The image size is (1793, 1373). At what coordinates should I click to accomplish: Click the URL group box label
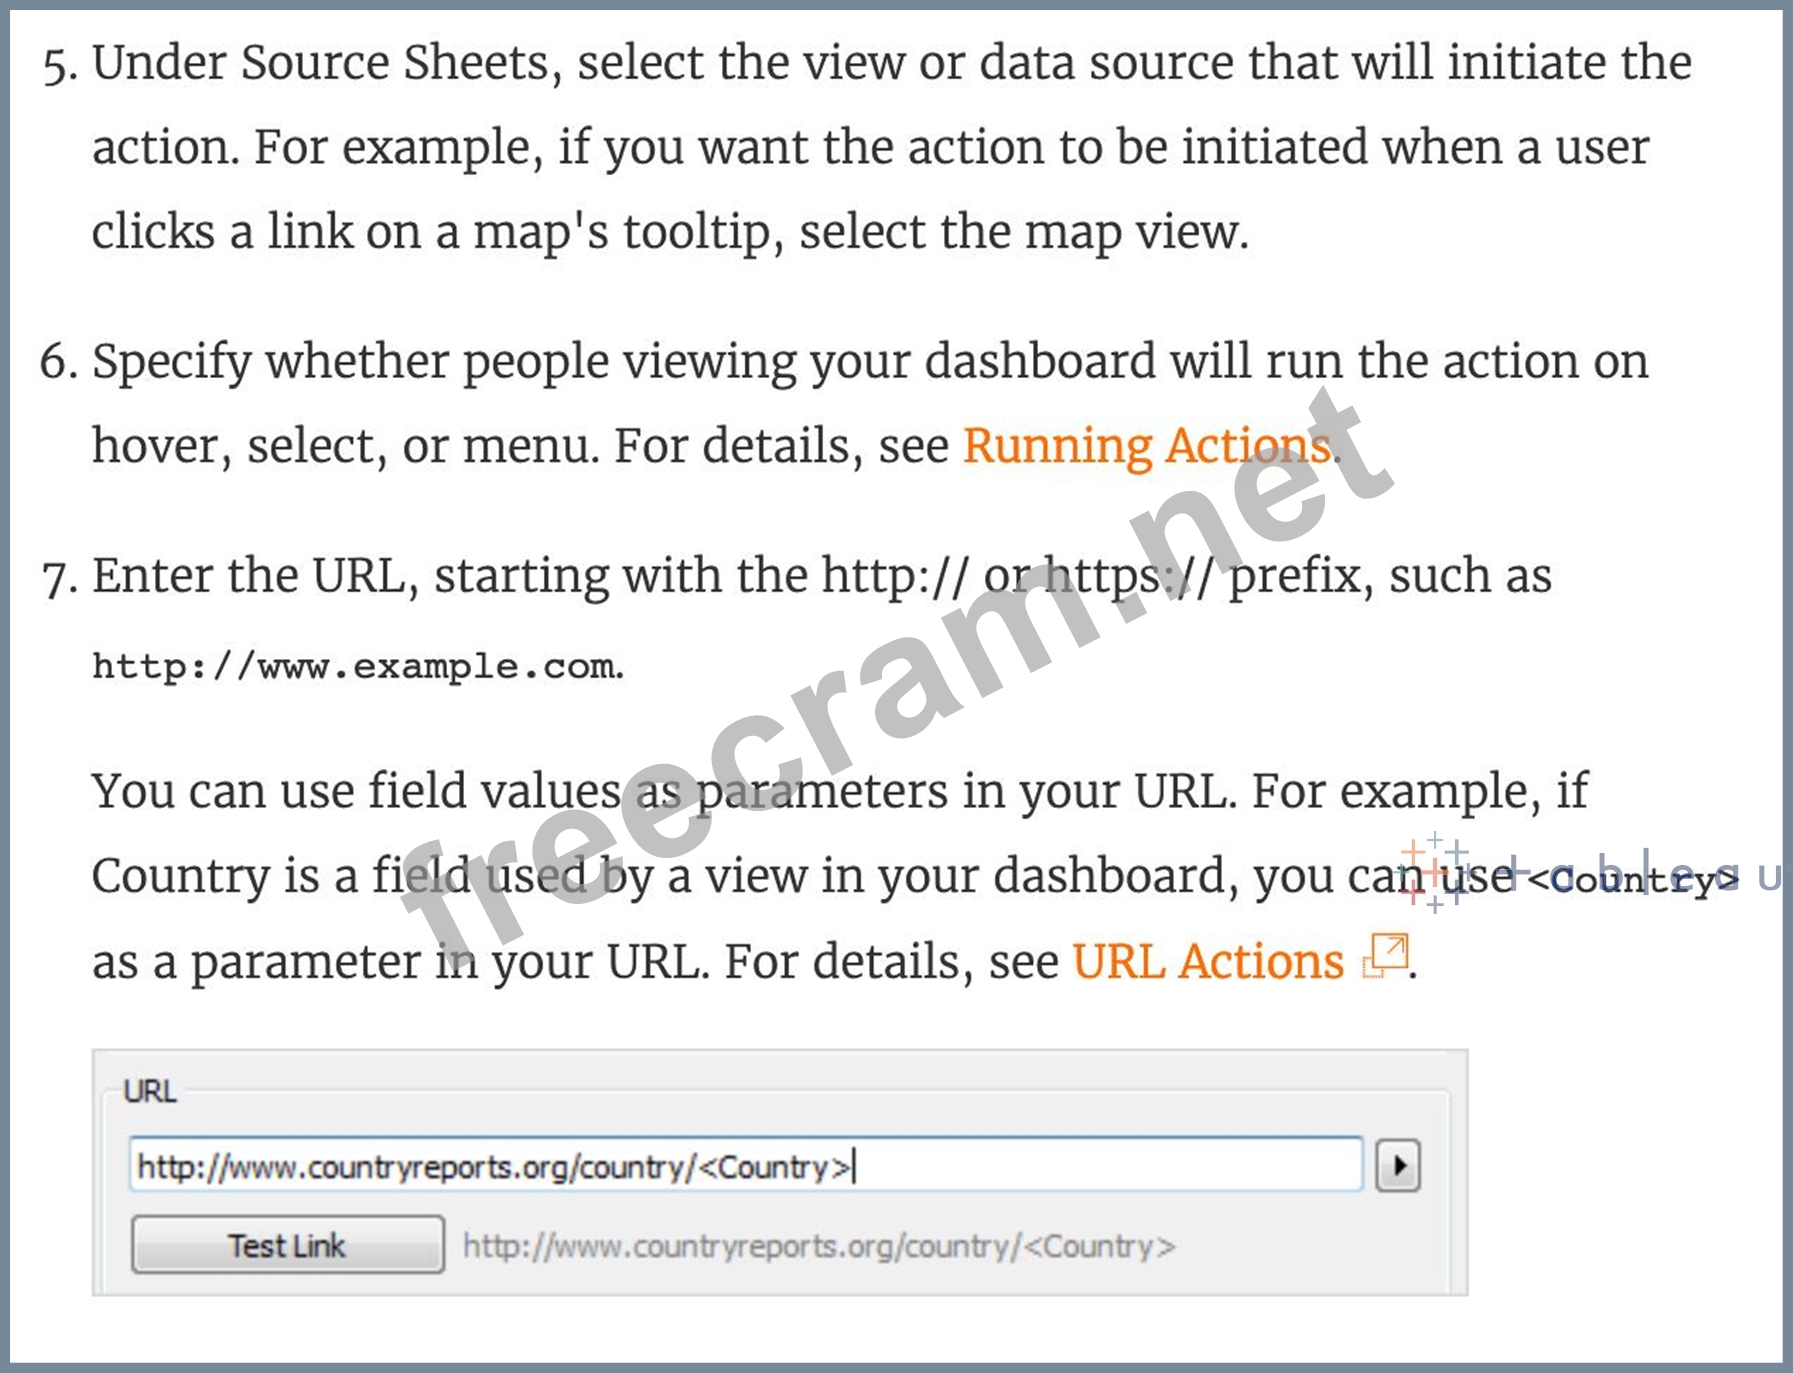coord(149,1091)
